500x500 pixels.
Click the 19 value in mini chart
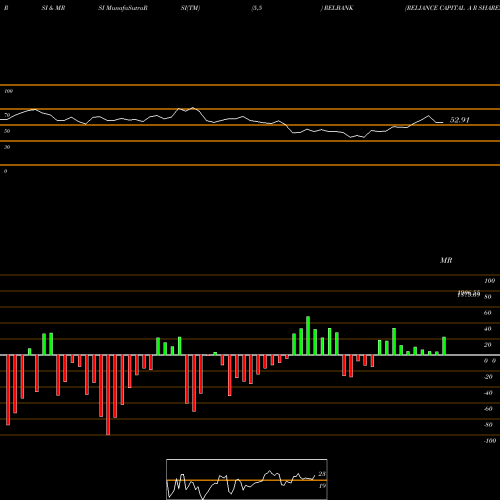(x=322, y=486)
